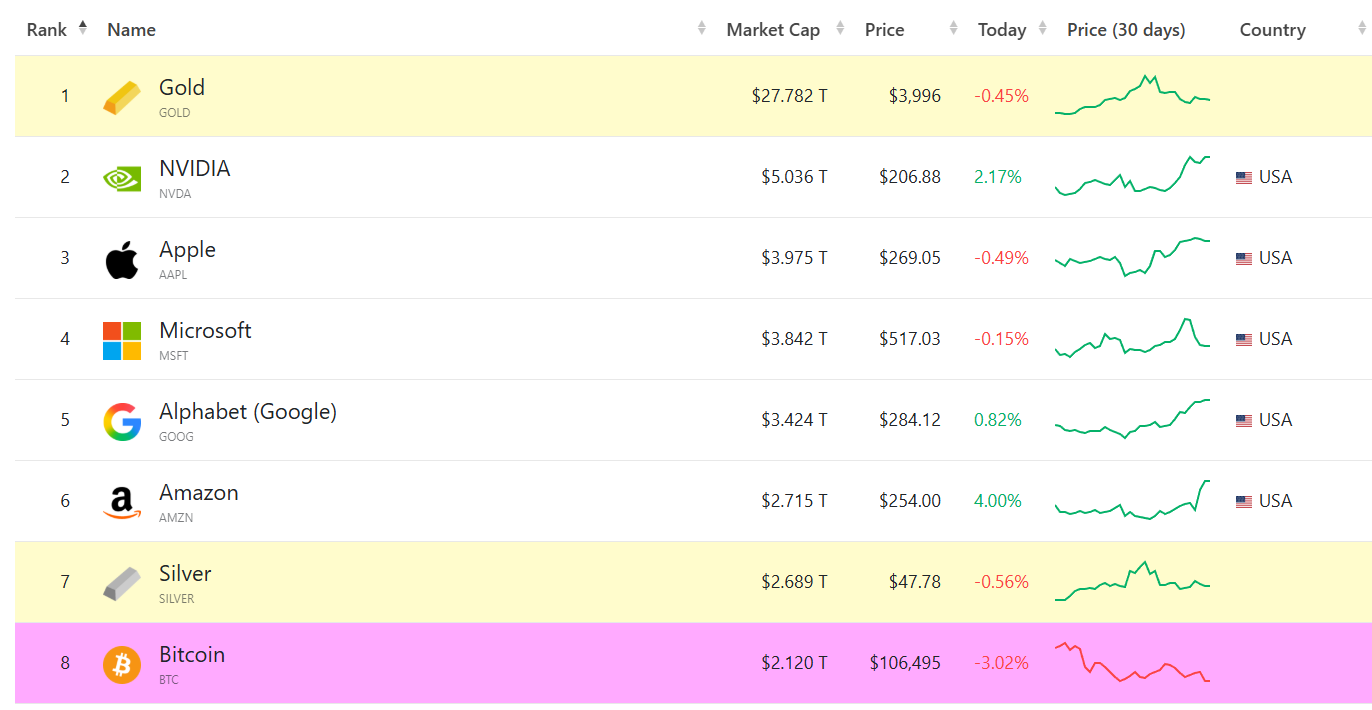This screenshot has width=1372, height=710.
Task: Click the Apple logo icon
Action: (x=122, y=259)
